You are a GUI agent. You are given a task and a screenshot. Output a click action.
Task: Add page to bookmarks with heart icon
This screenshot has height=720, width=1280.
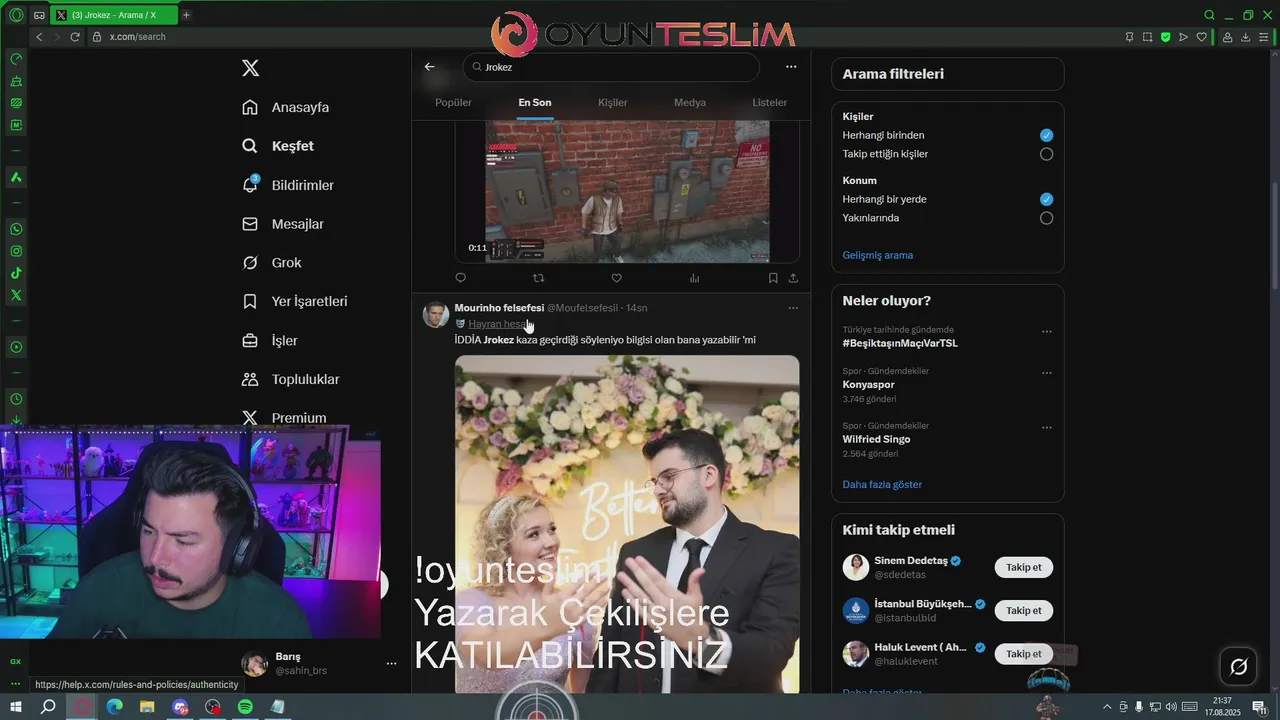point(1201,37)
